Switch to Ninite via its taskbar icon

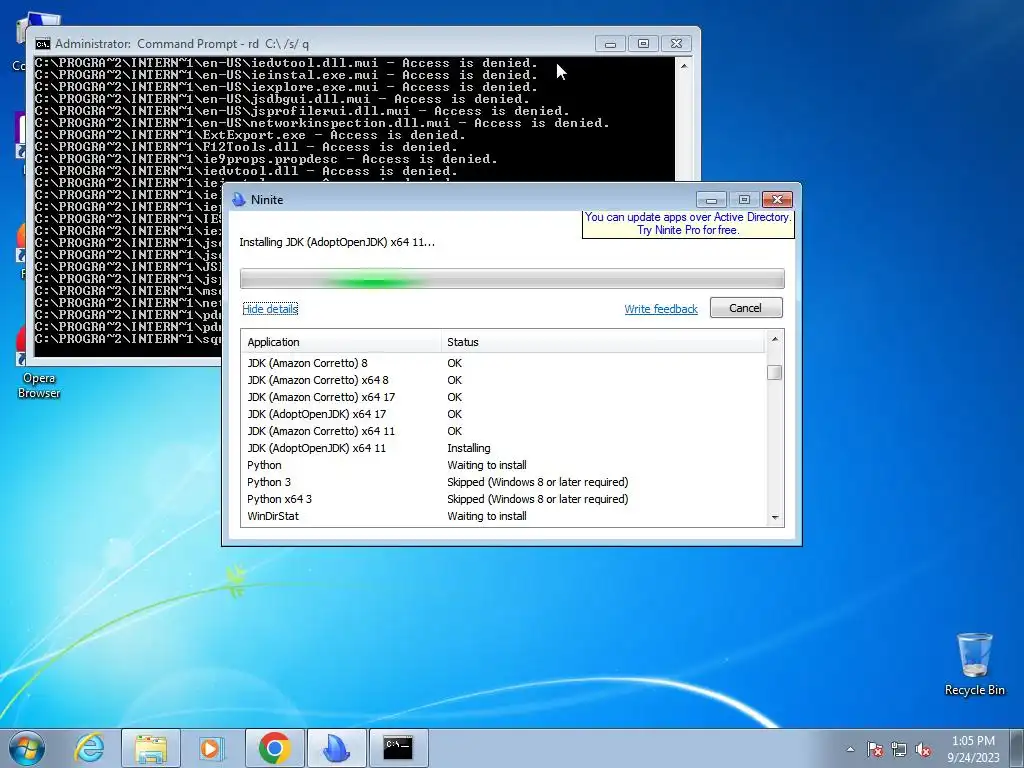tap(336, 748)
